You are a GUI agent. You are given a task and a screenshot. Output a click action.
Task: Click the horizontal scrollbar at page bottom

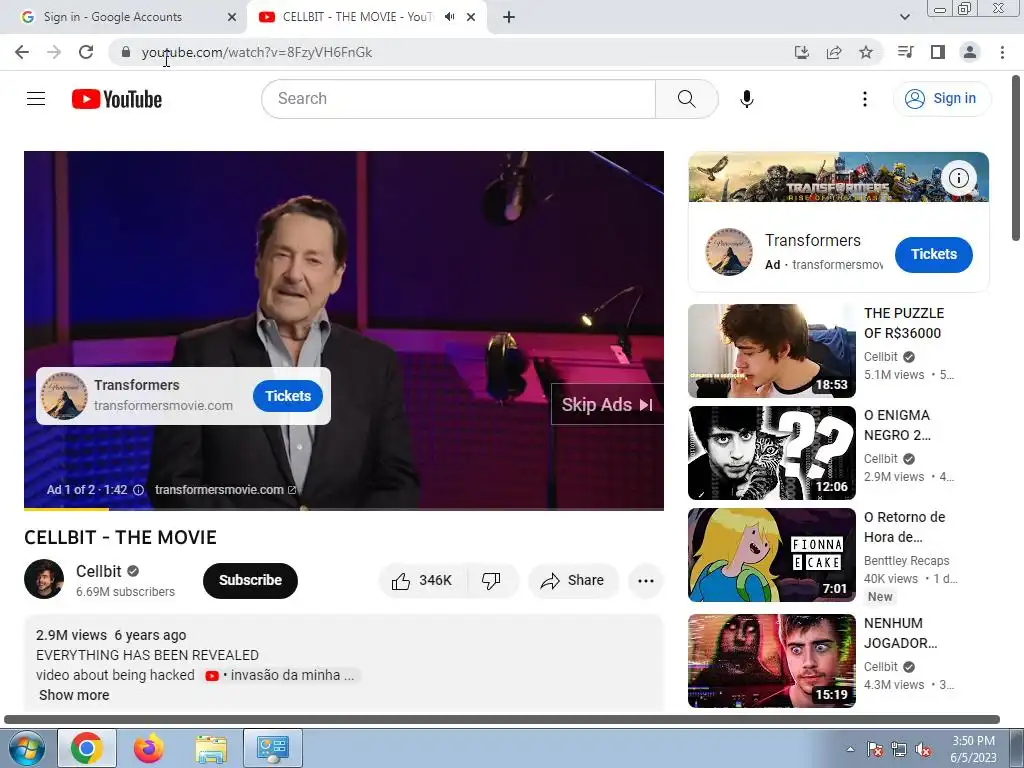click(502, 720)
